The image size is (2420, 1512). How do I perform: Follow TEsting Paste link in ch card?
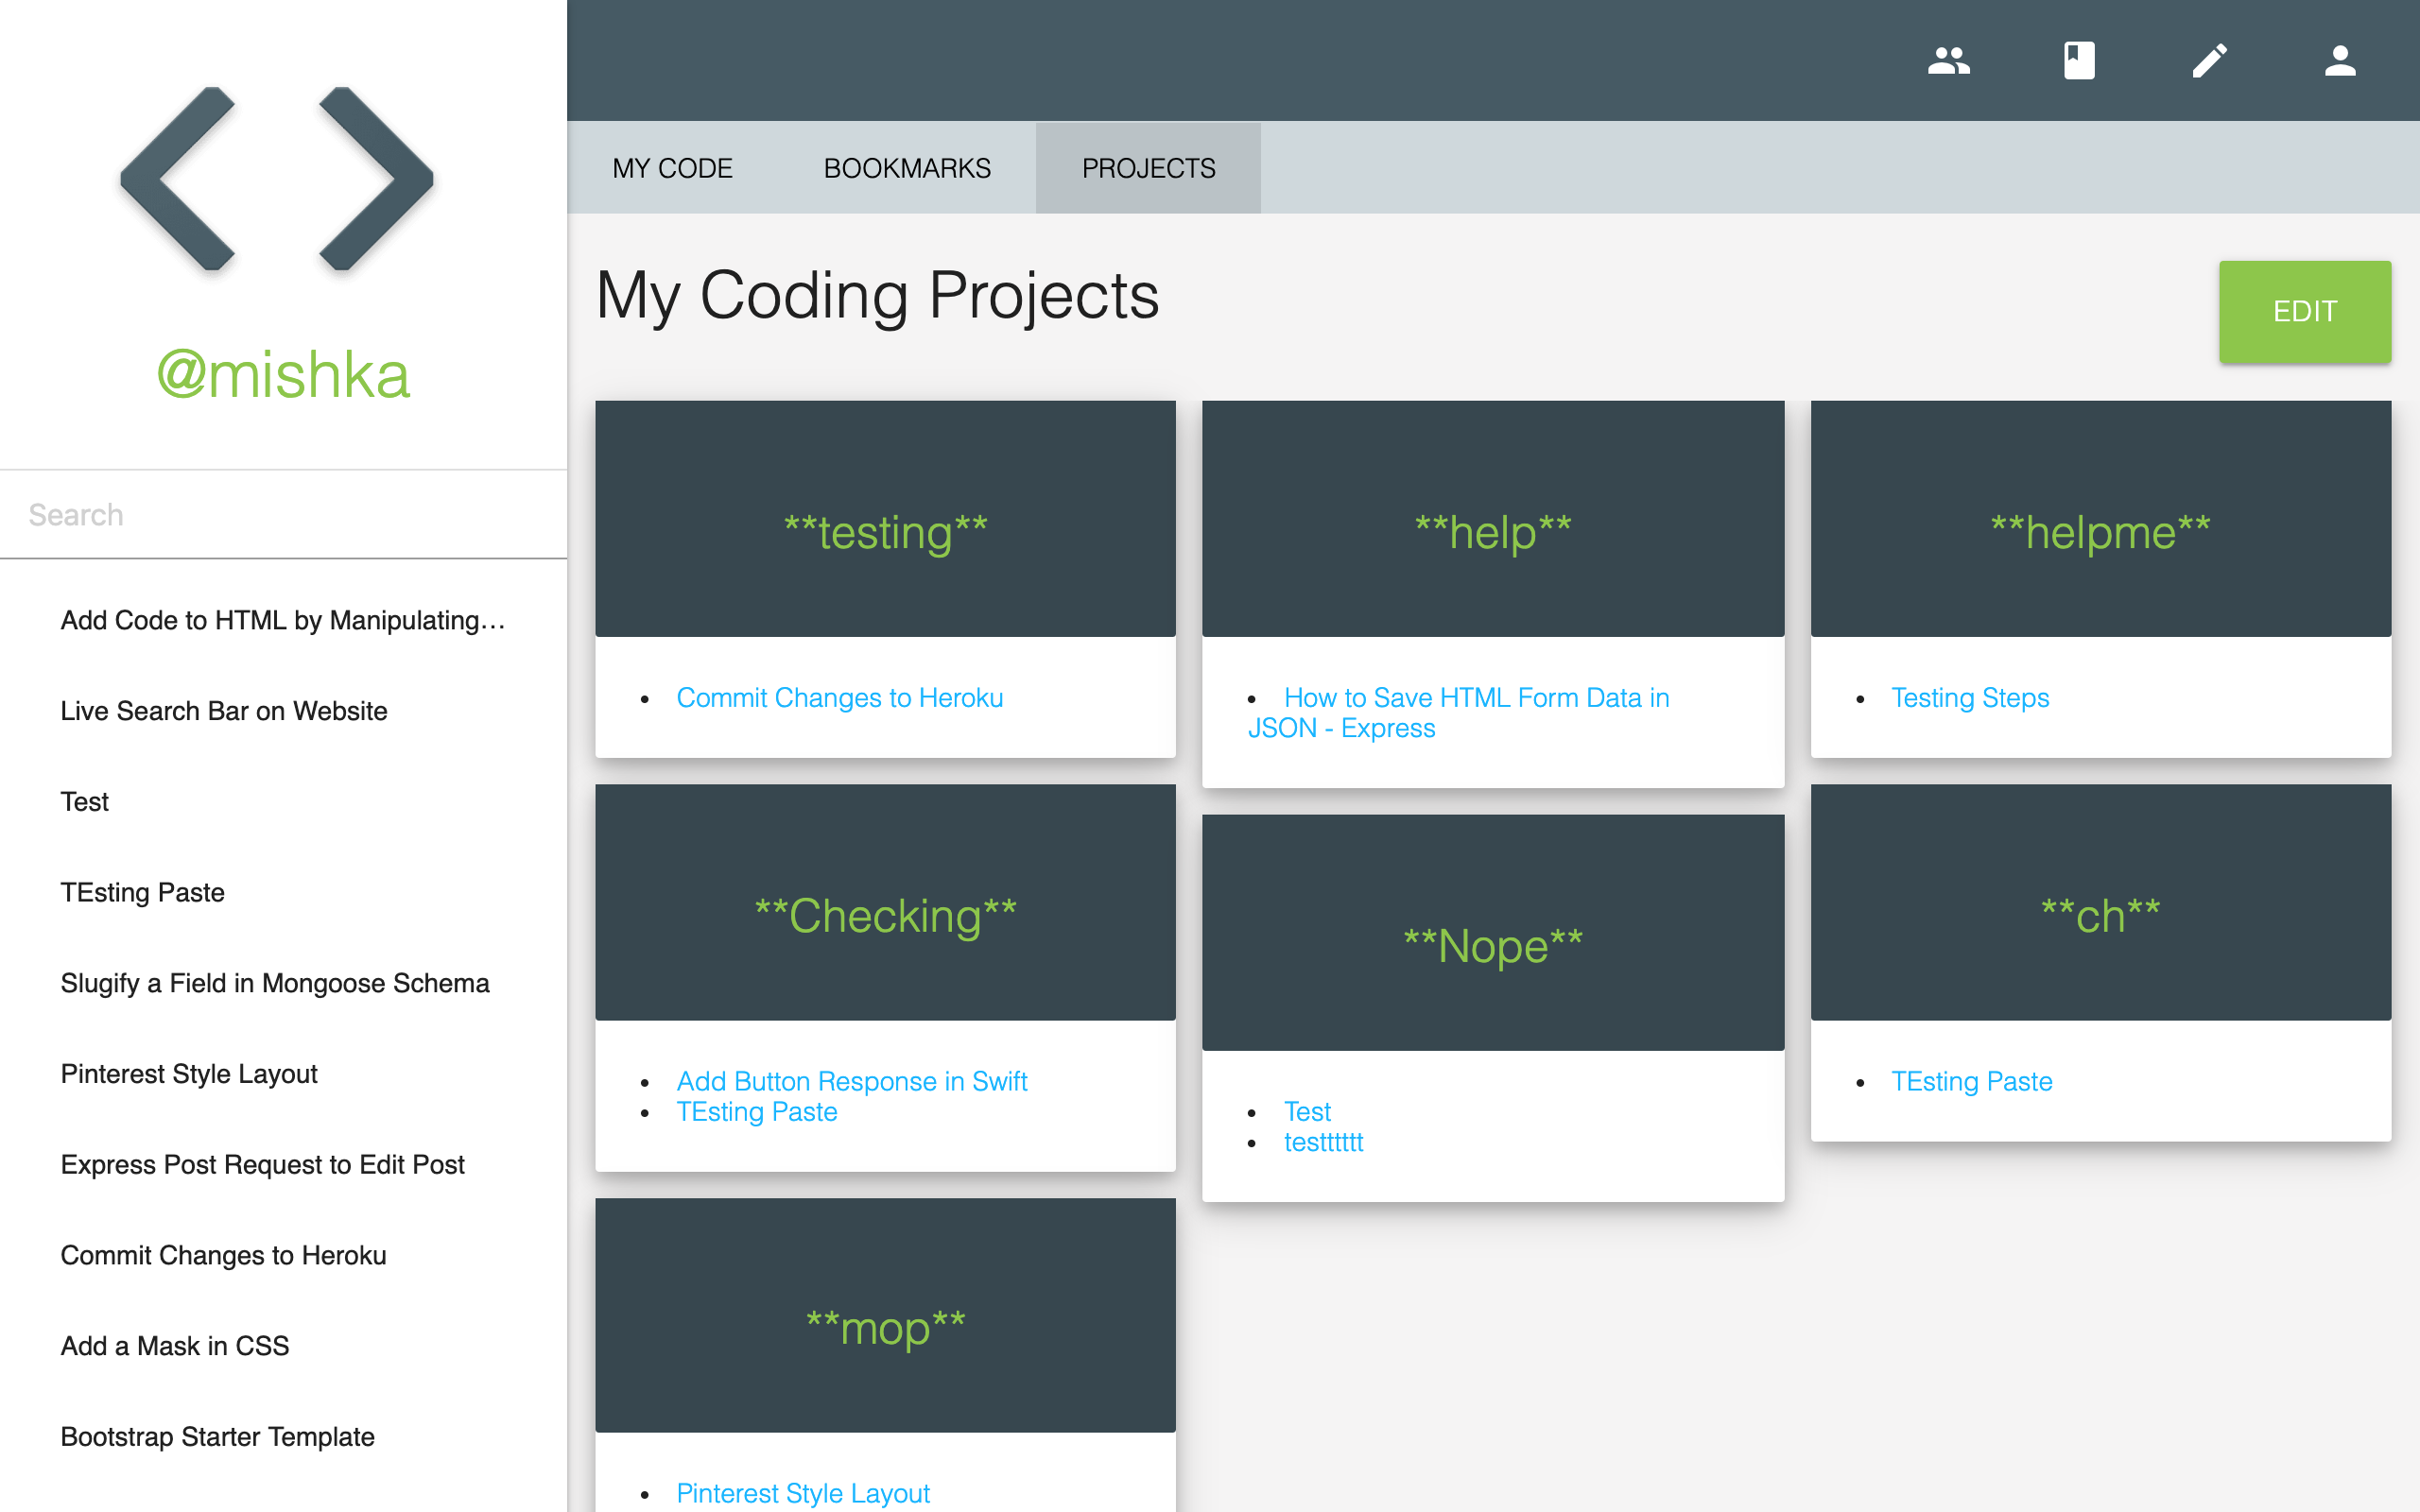pyautogui.click(x=1971, y=1081)
